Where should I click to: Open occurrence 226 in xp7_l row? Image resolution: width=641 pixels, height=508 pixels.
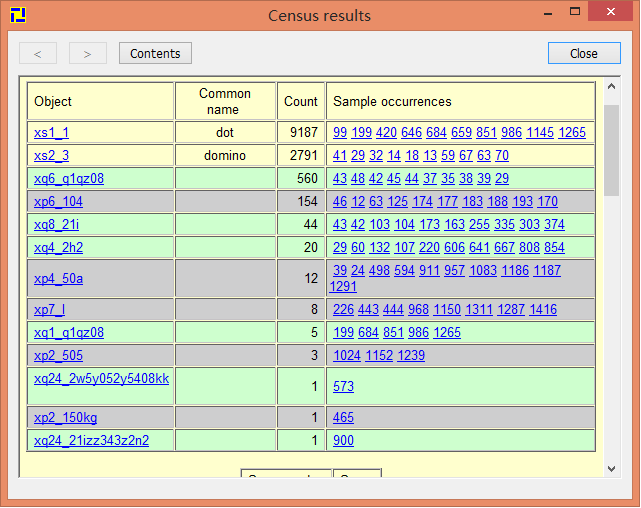coord(343,309)
